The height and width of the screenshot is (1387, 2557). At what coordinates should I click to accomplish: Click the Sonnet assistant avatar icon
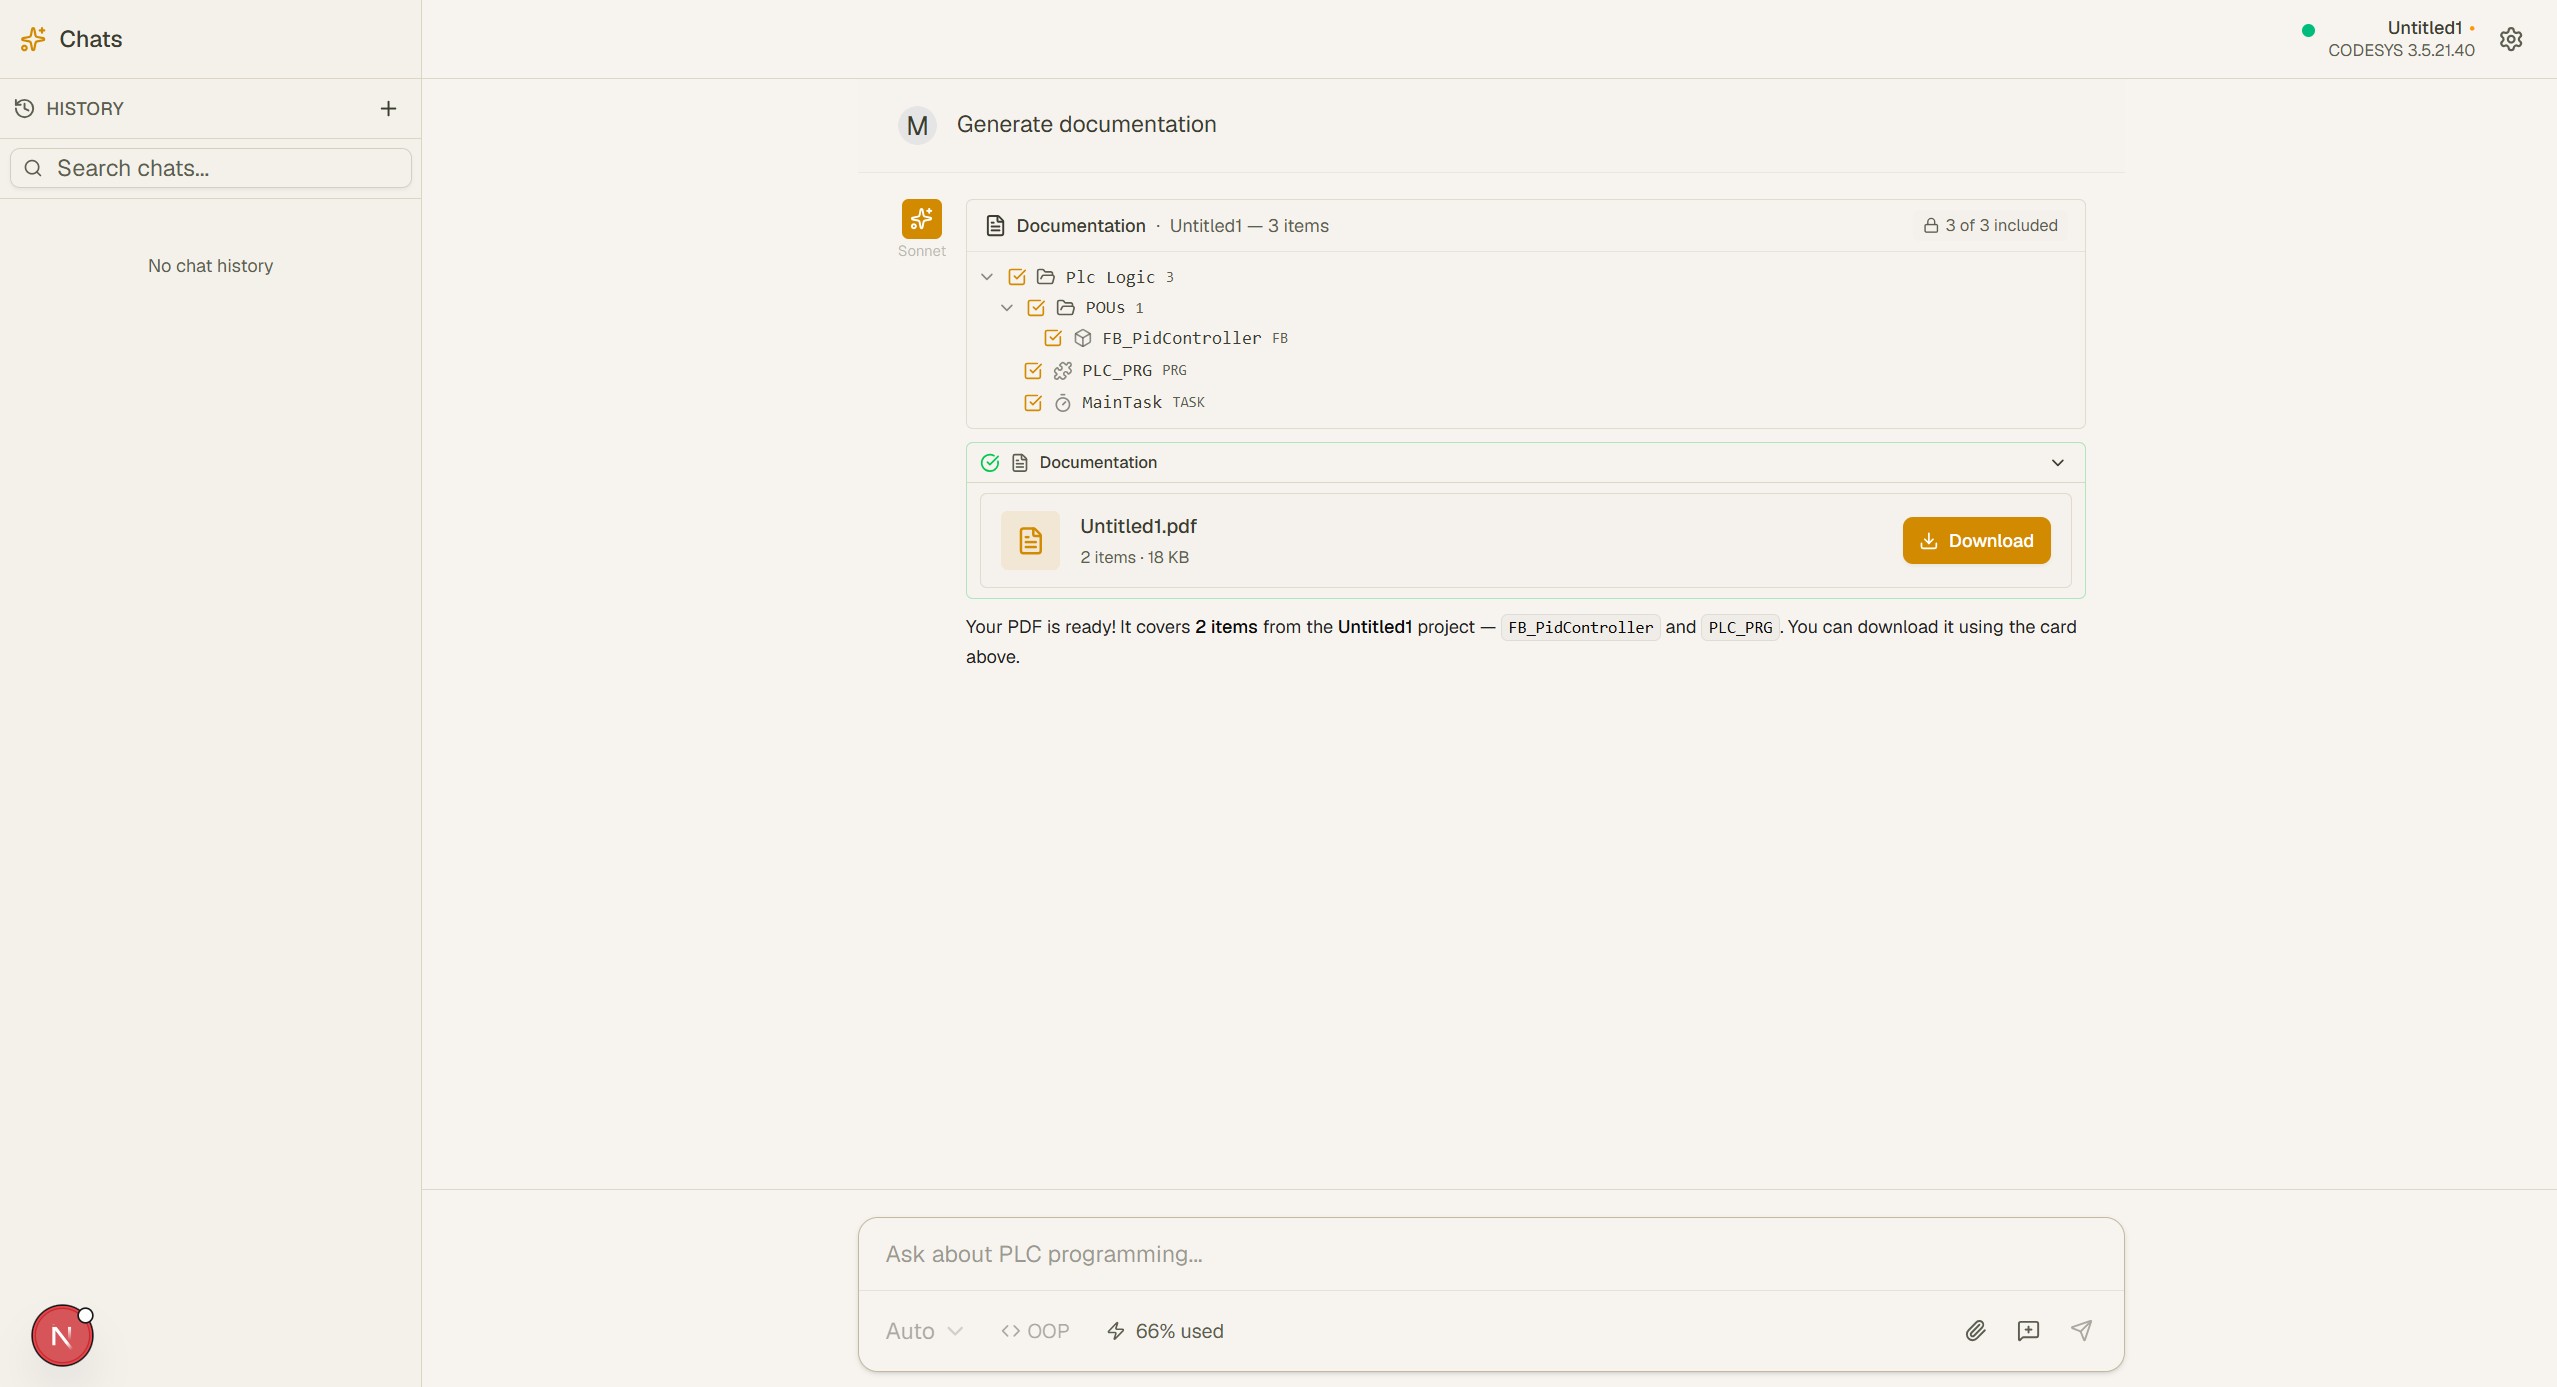click(x=921, y=218)
